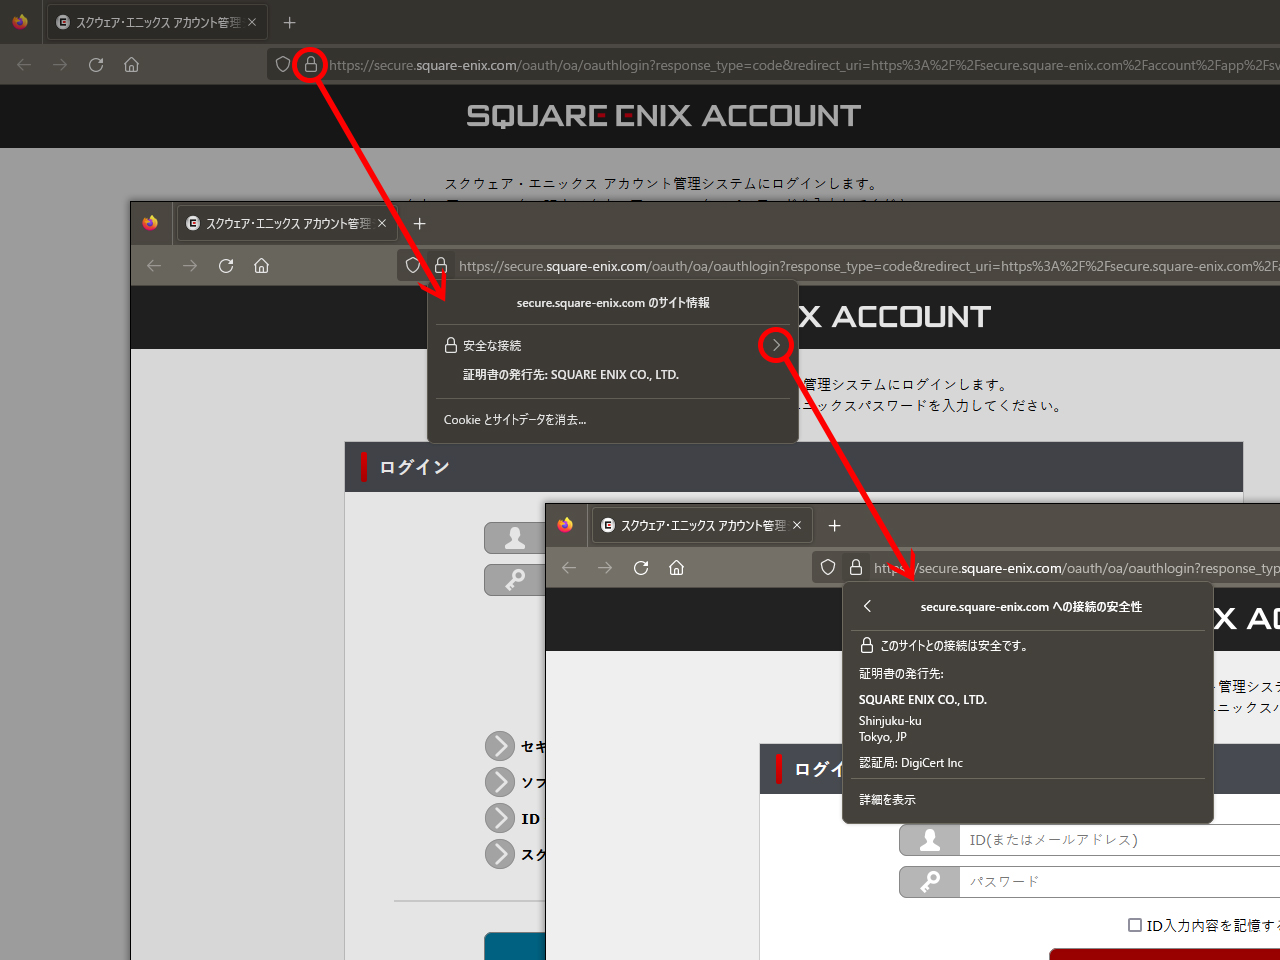Open a new tab in the front window
This screenshot has width=1280, height=960.
pos(834,525)
